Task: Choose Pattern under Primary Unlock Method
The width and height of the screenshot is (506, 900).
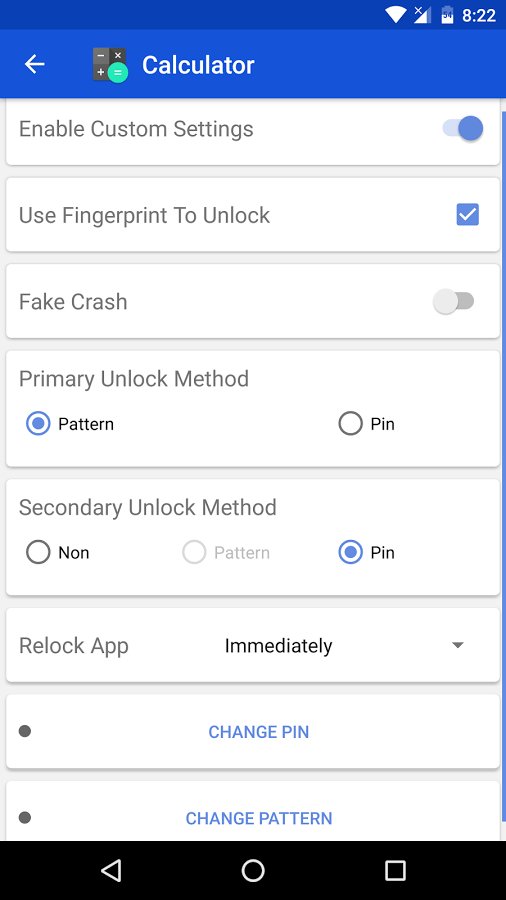Action: point(70,424)
